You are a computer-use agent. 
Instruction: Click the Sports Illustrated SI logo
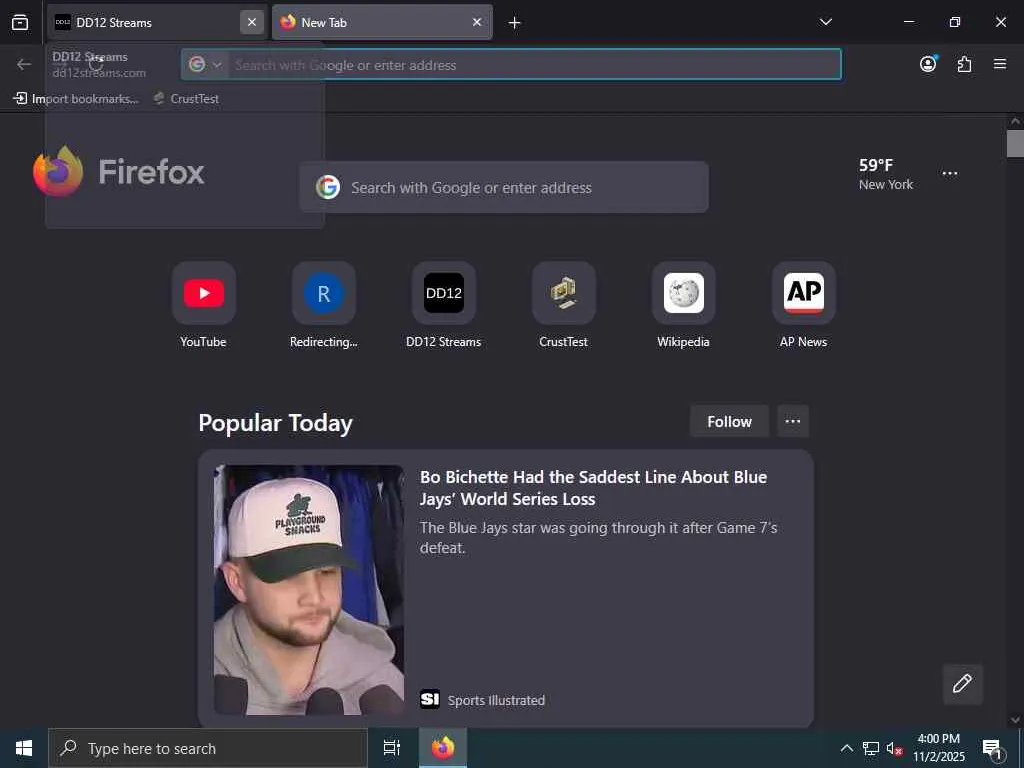430,699
